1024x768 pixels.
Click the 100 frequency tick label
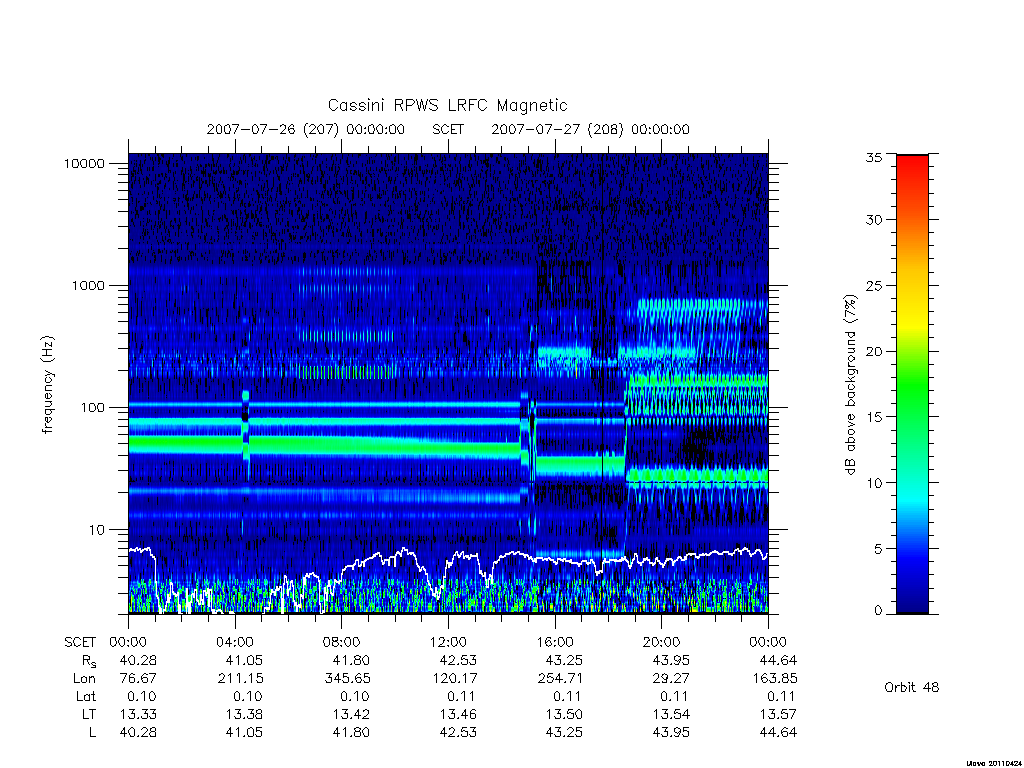tap(92, 408)
